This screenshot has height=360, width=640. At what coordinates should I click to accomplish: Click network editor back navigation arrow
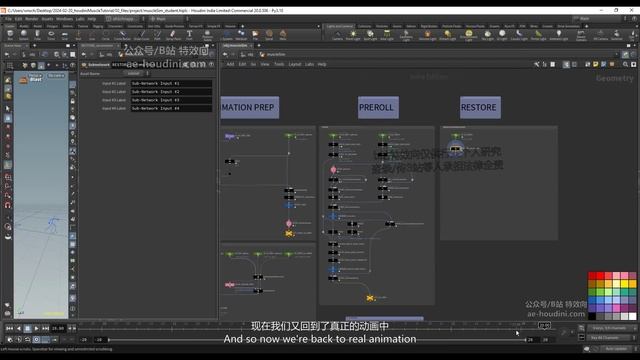pos(225,54)
